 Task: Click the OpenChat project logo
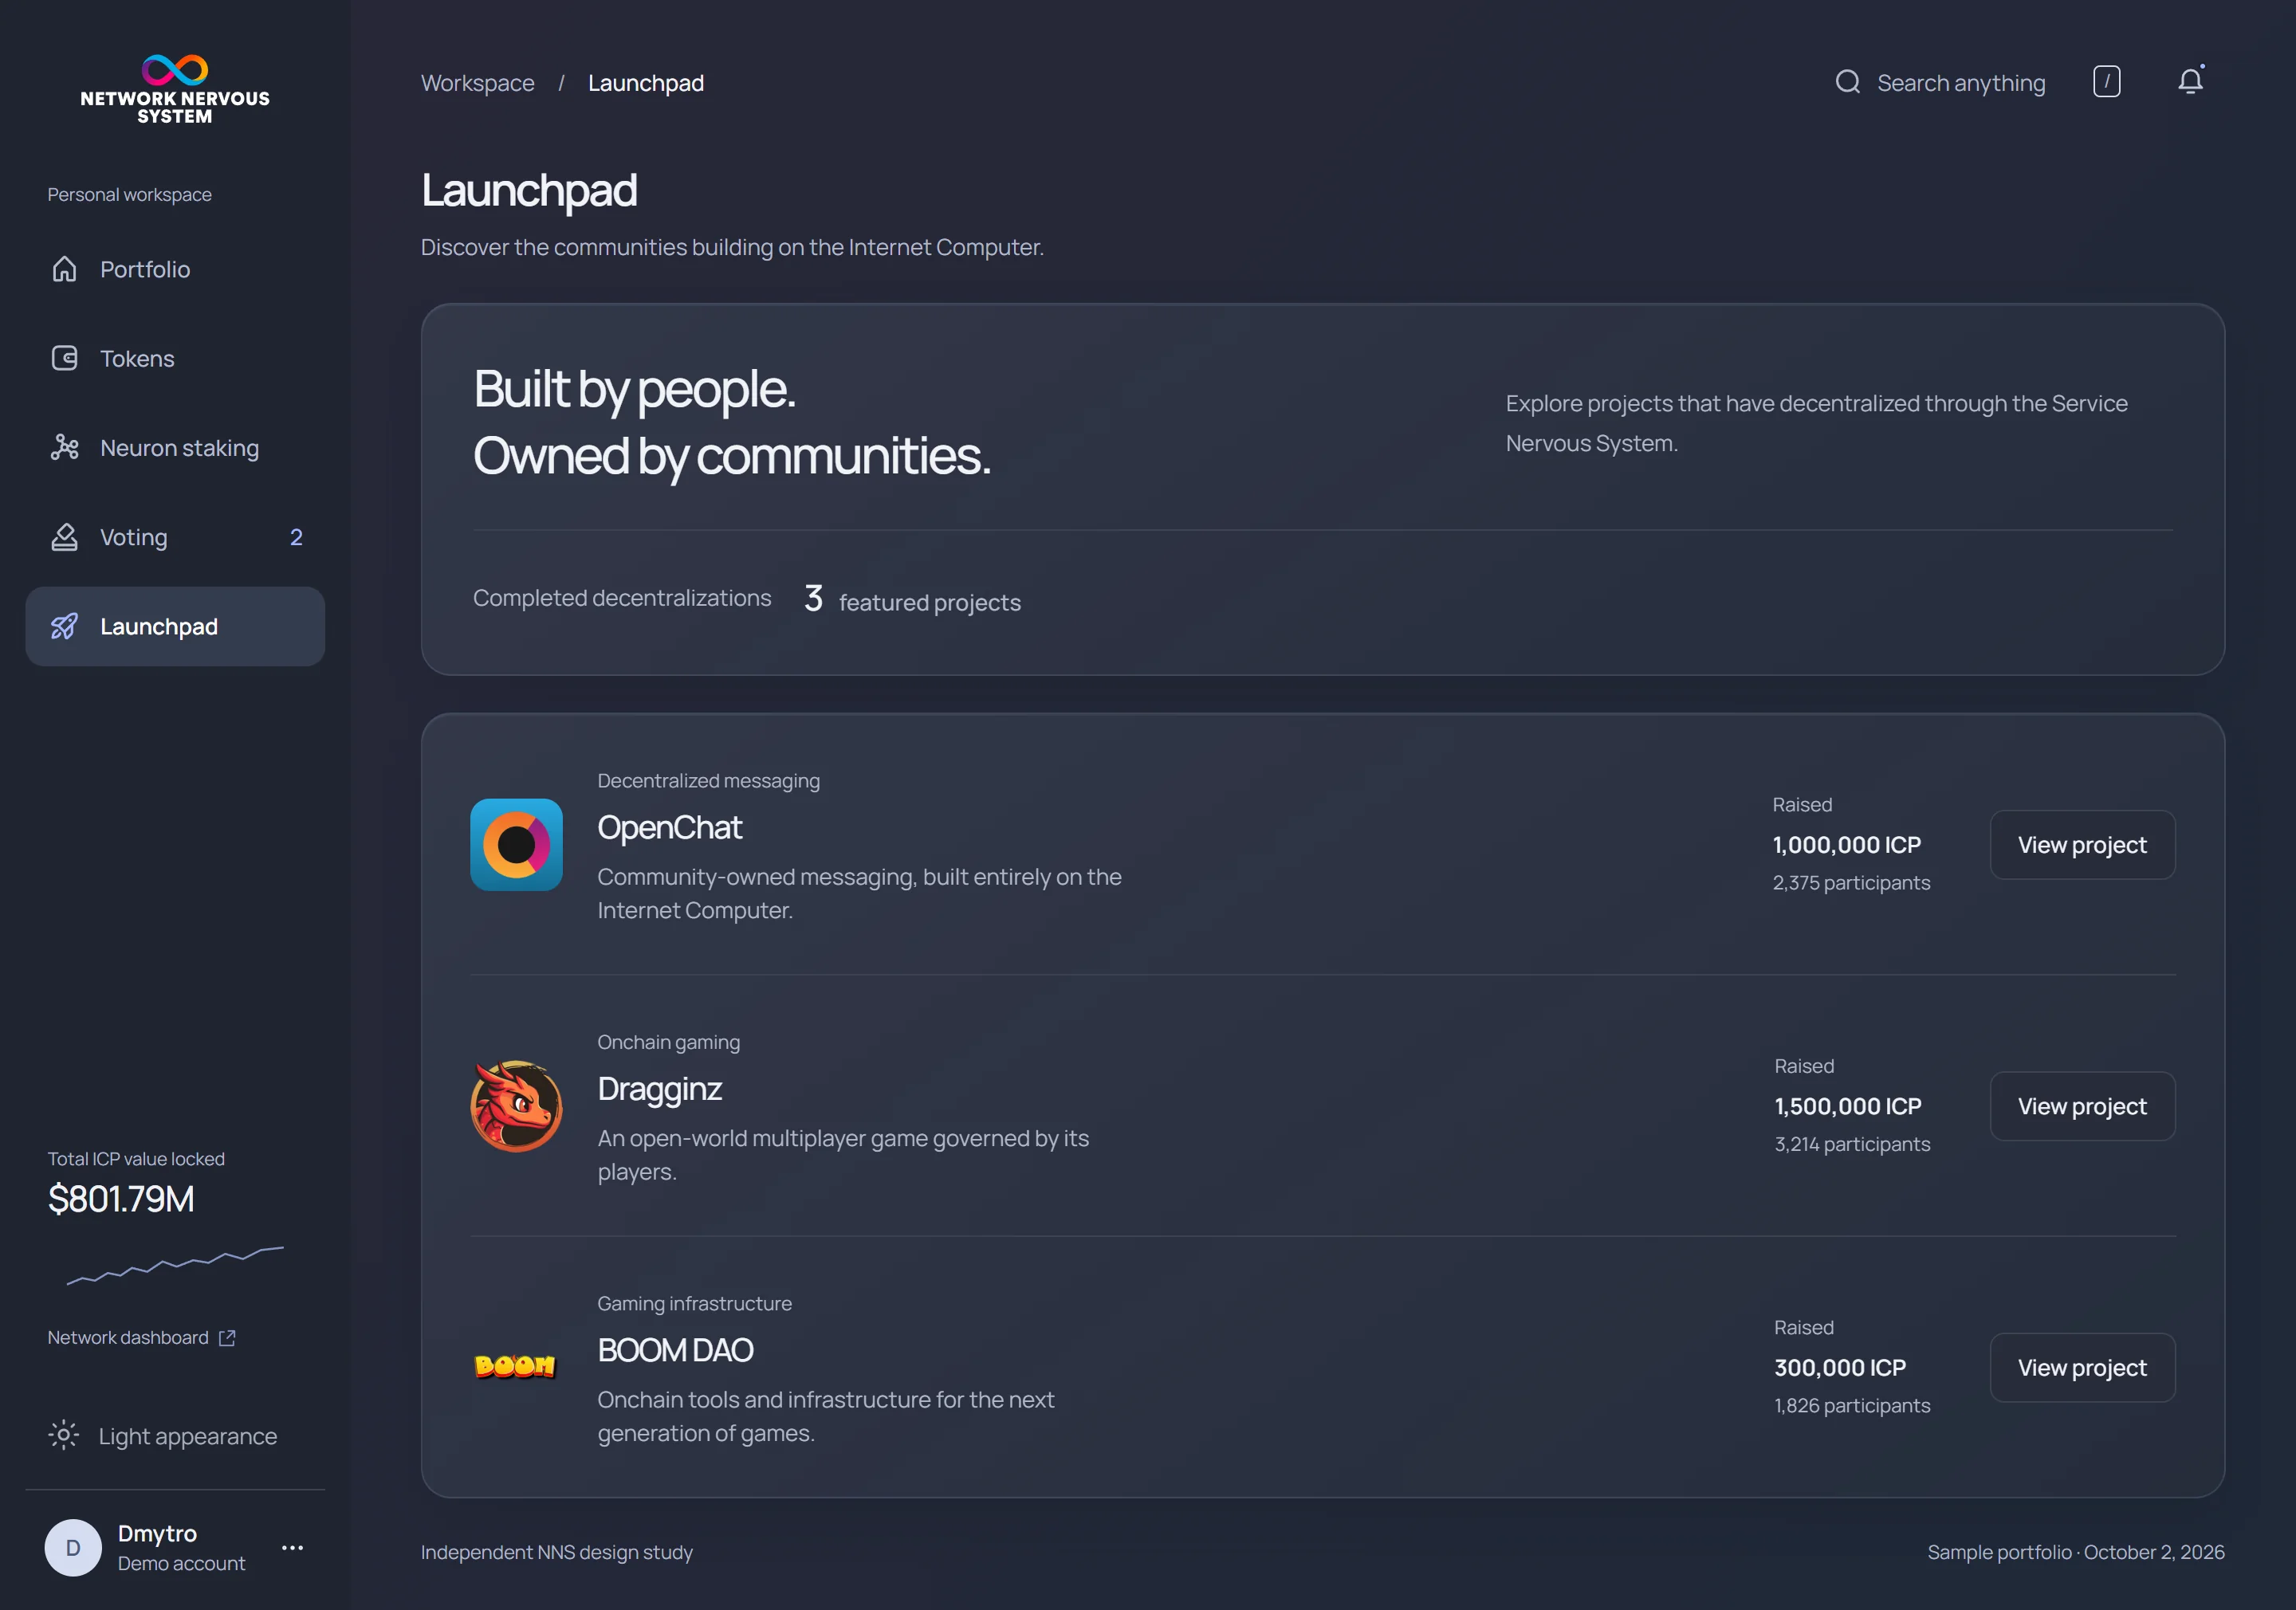516,845
